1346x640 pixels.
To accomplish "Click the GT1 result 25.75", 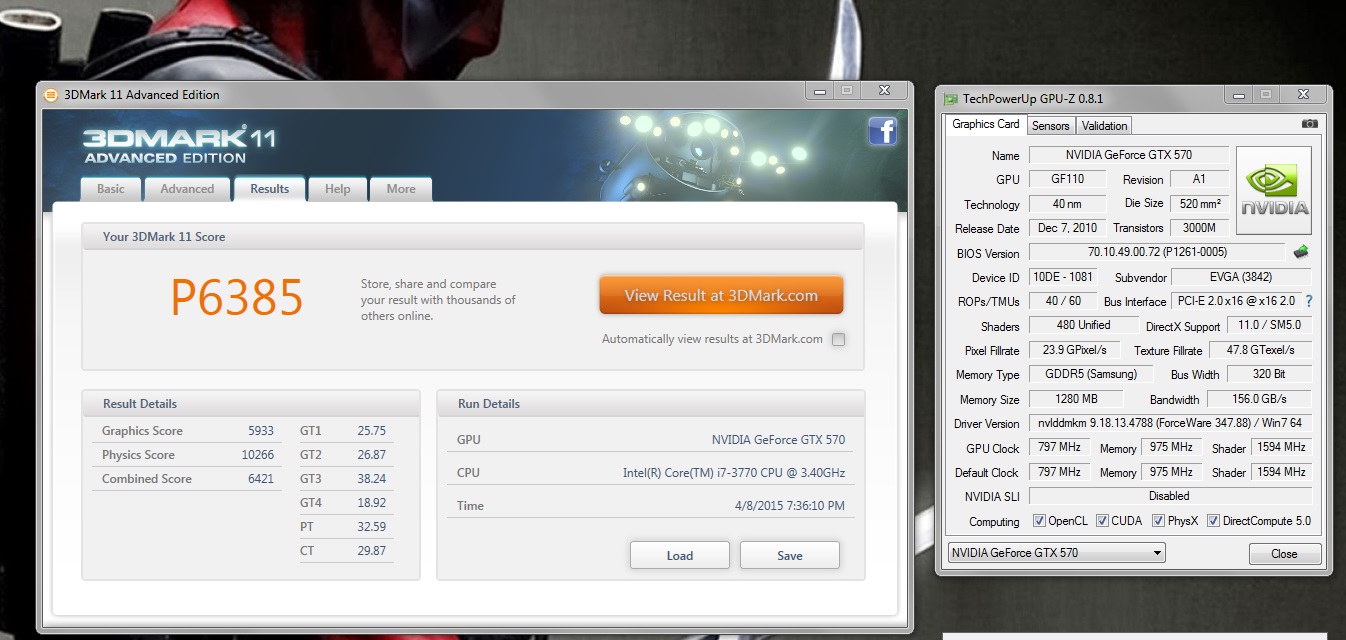I will (371, 431).
